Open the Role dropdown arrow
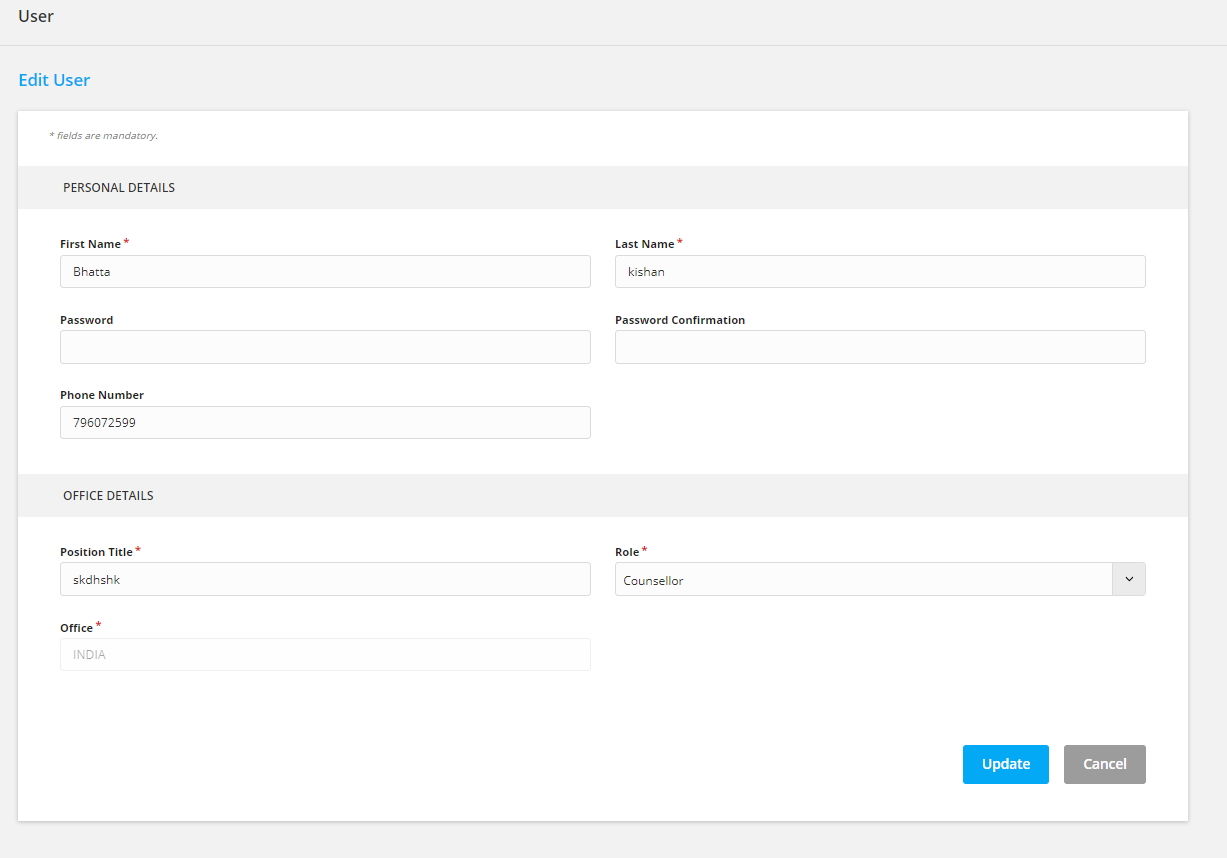1227x858 pixels. click(x=1129, y=579)
